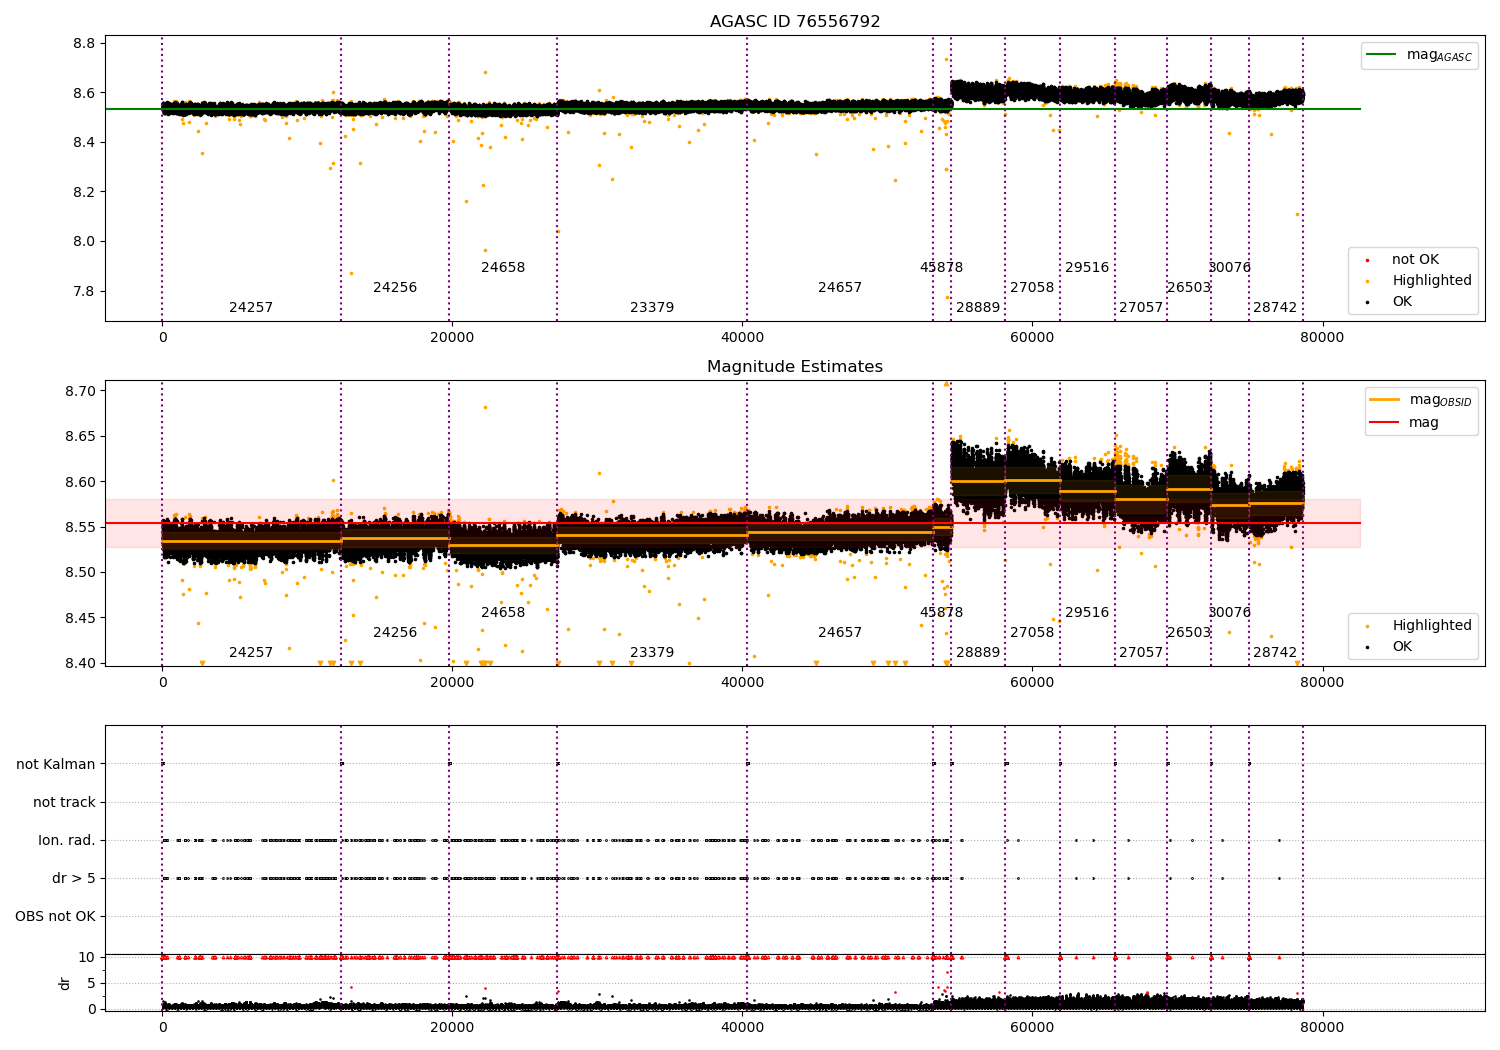Image resolution: width=1500 pixels, height=1050 pixels.
Task: Click OBSID label 26503 in Magnitude Estimates plot
Action: pyautogui.click(x=1189, y=633)
